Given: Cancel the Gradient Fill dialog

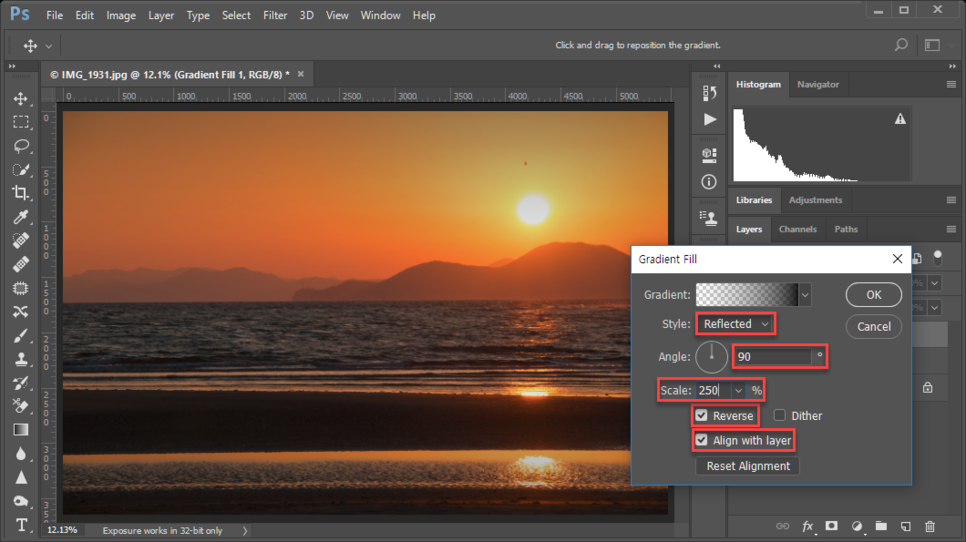Looking at the screenshot, I should click(874, 326).
